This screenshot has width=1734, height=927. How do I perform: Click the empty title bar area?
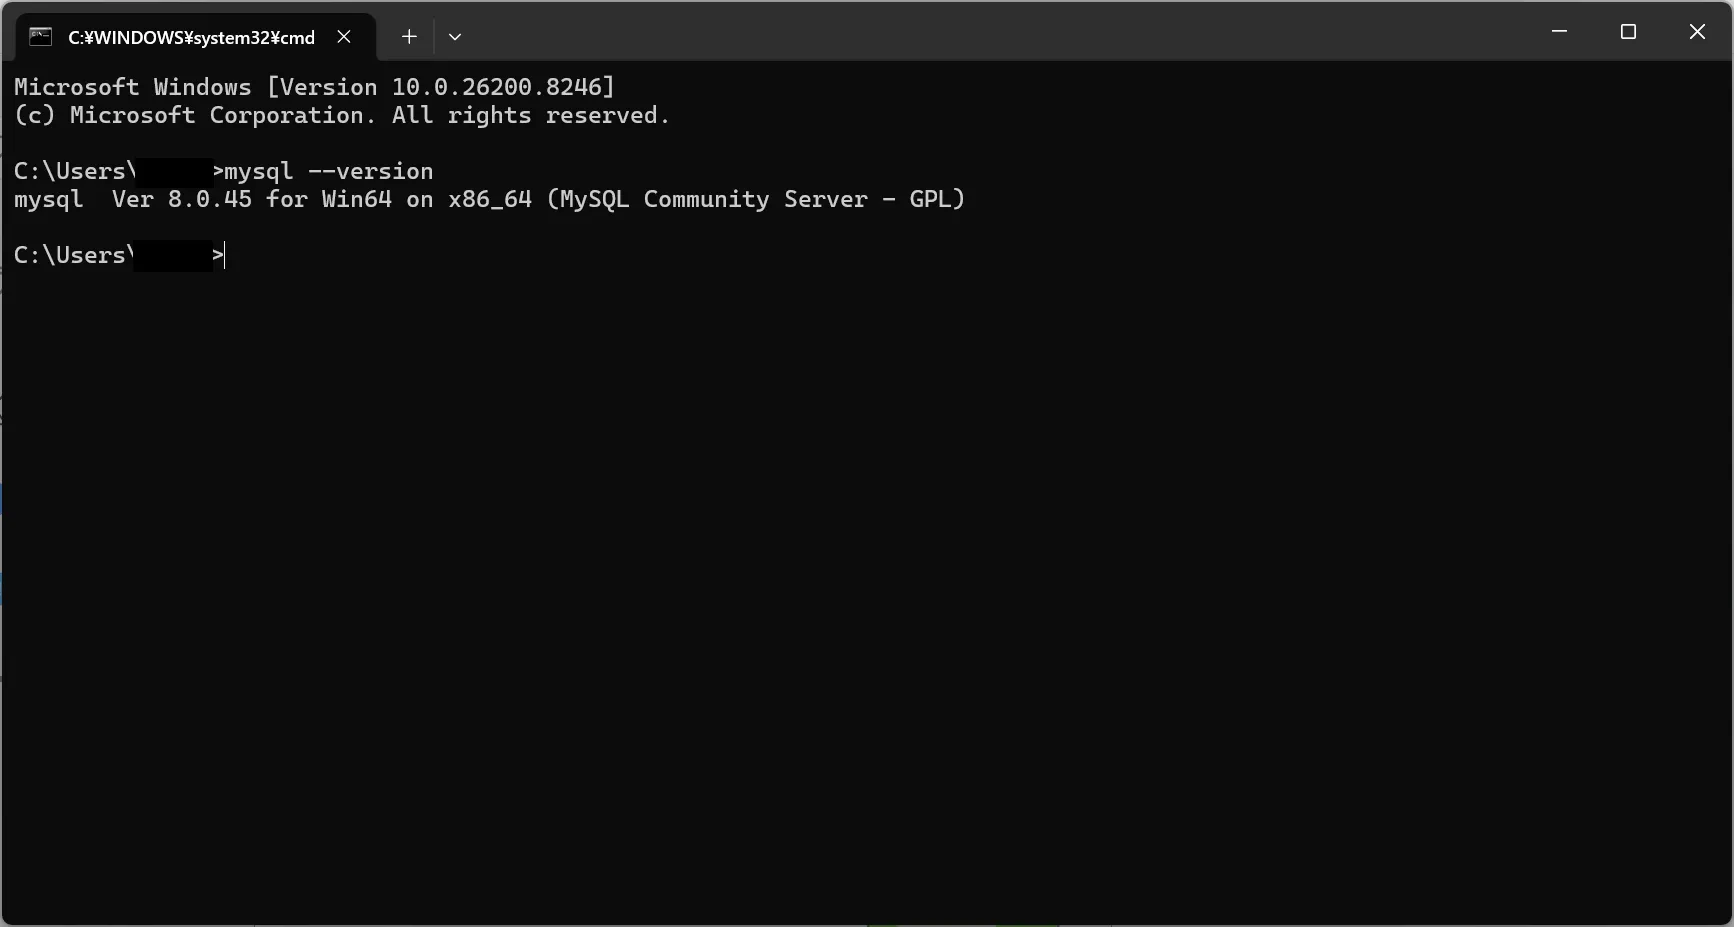[x=1000, y=32]
